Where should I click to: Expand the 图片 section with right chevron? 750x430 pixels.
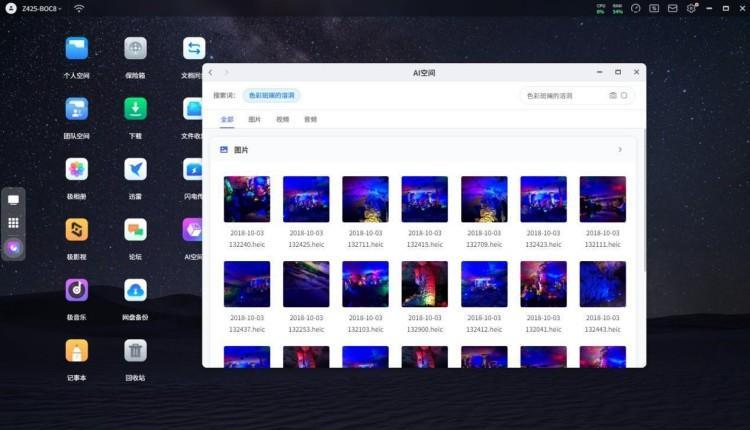point(620,150)
